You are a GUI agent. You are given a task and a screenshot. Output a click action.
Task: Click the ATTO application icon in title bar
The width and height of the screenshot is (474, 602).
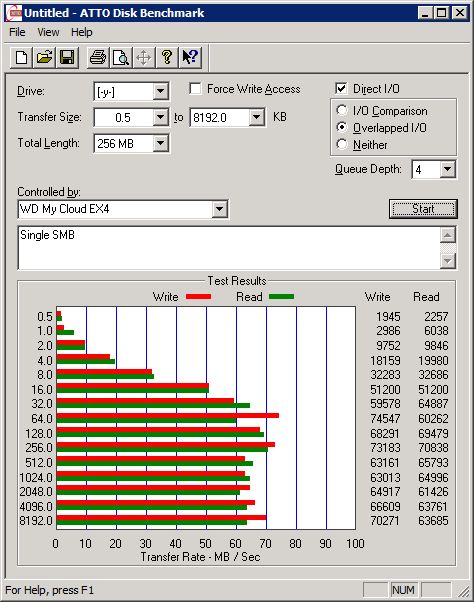[x=15, y=13]
